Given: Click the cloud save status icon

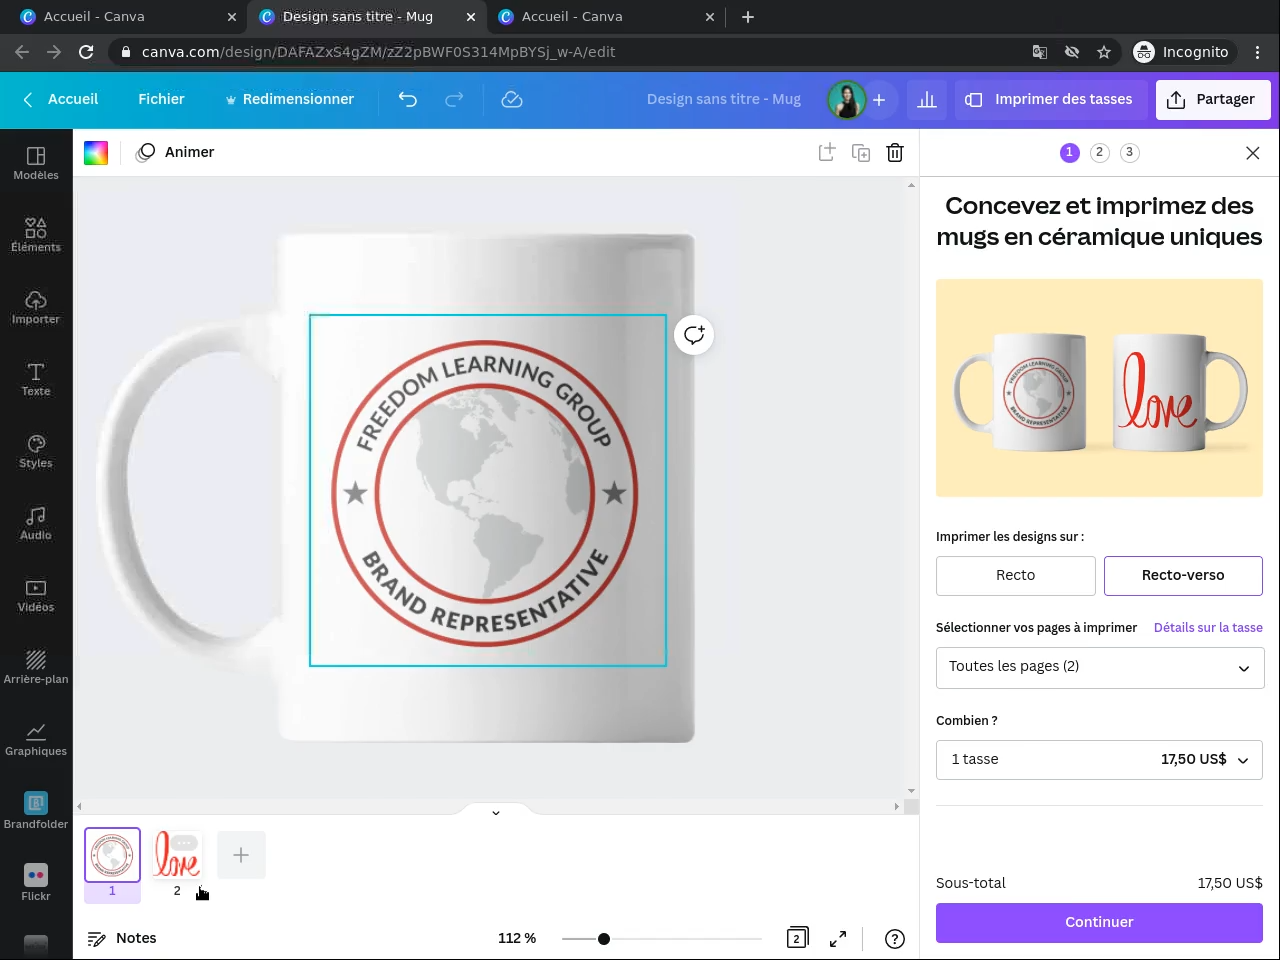Looking at the screenshot, I should [512, 99].
